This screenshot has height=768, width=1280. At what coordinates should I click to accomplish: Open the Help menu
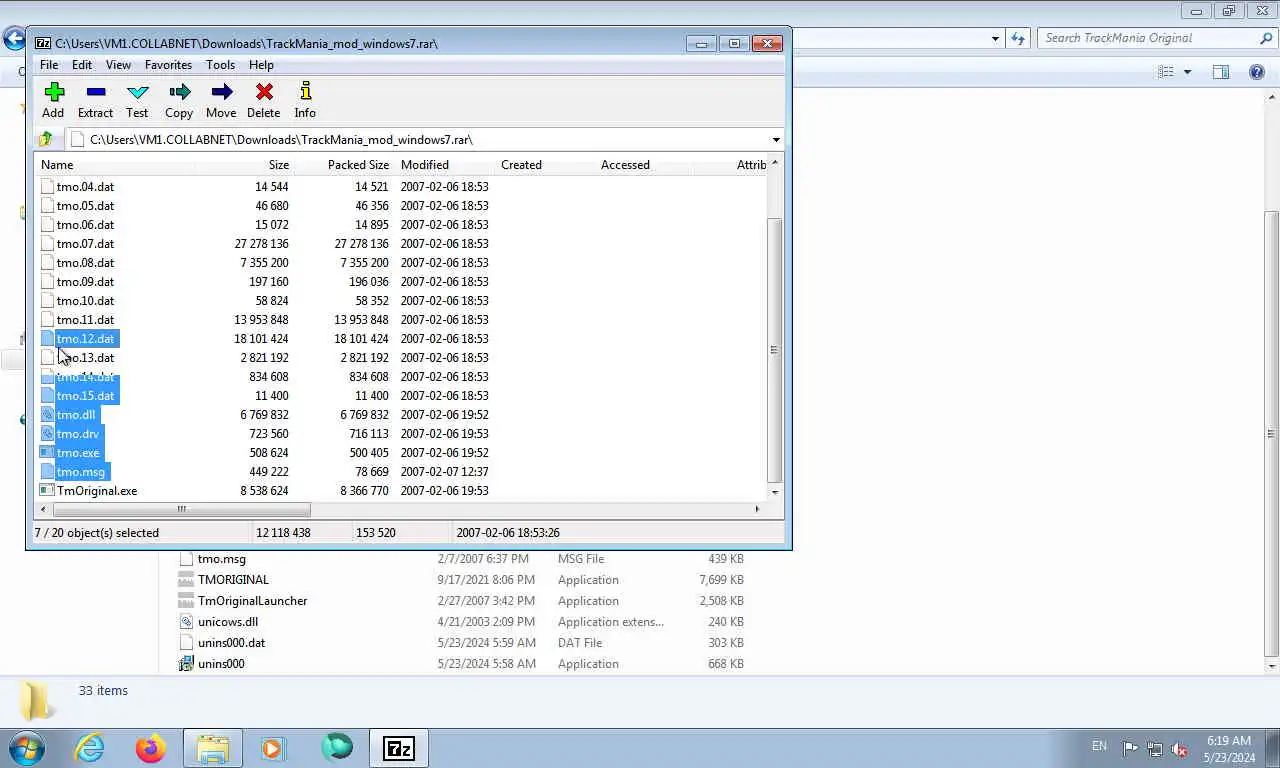coord(261,65)
